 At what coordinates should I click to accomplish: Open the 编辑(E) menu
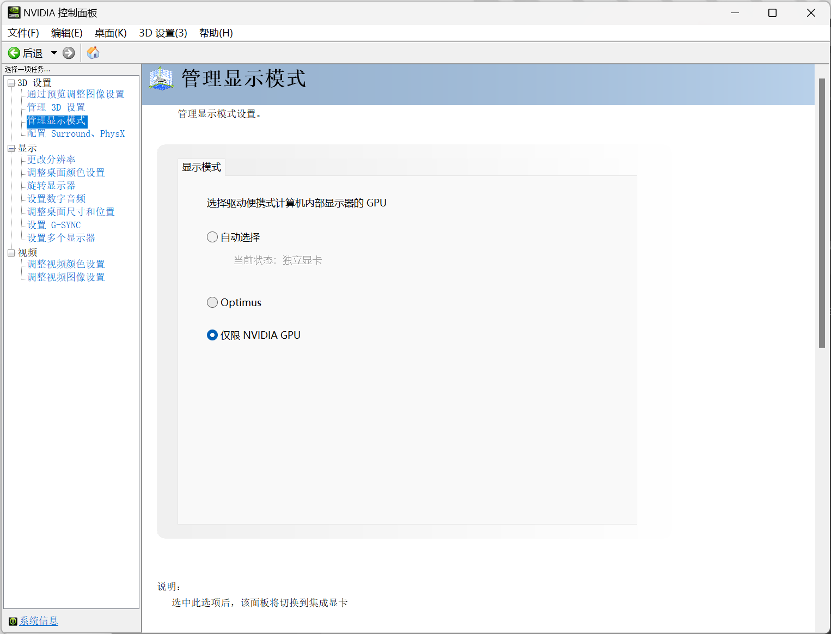click(x=67, y=33)
